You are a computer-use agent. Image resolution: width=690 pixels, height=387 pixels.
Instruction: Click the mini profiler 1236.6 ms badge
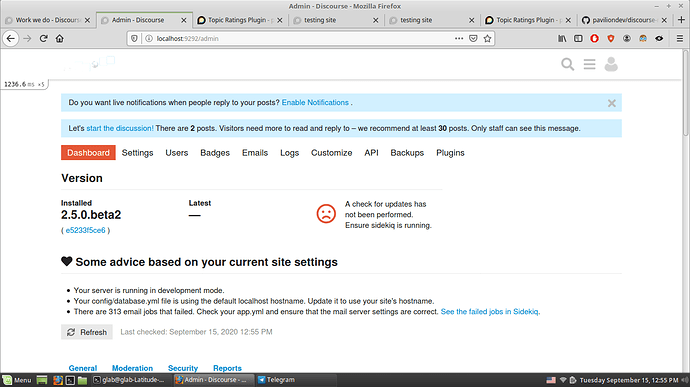coord(25,84)
